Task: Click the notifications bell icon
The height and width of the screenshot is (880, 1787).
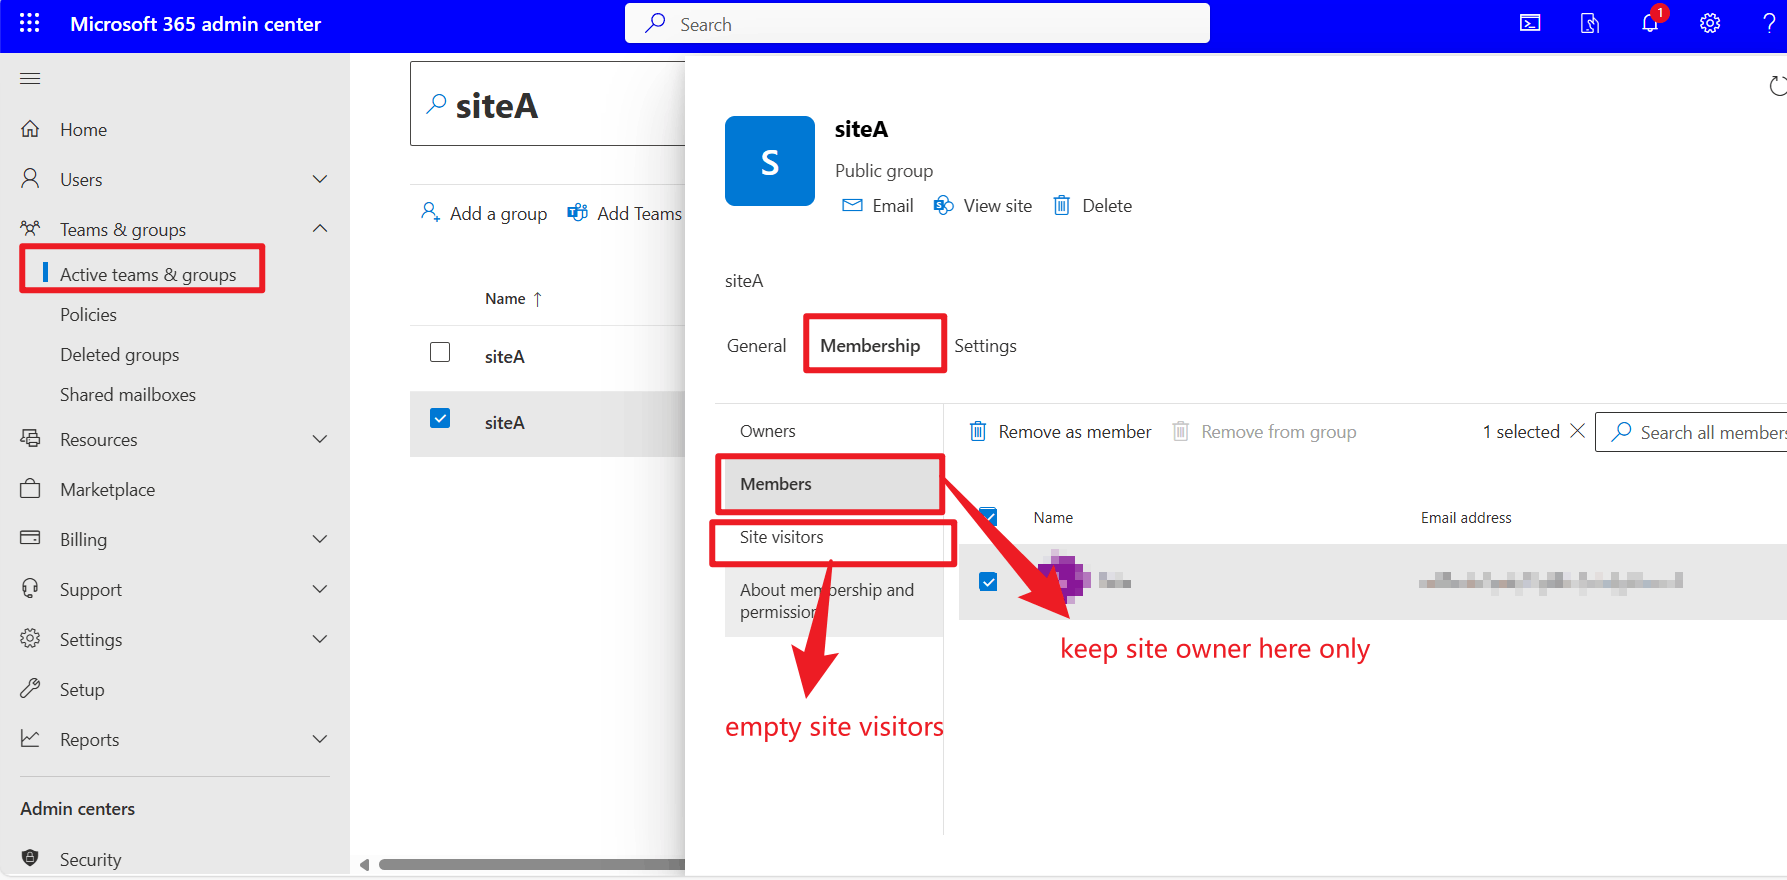Action: tap(1650, 23)
